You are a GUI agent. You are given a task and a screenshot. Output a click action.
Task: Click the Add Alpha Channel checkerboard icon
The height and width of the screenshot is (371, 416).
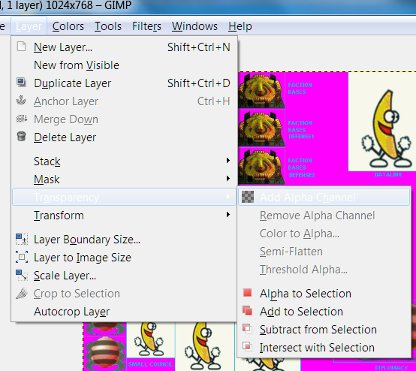pos(248,197)
